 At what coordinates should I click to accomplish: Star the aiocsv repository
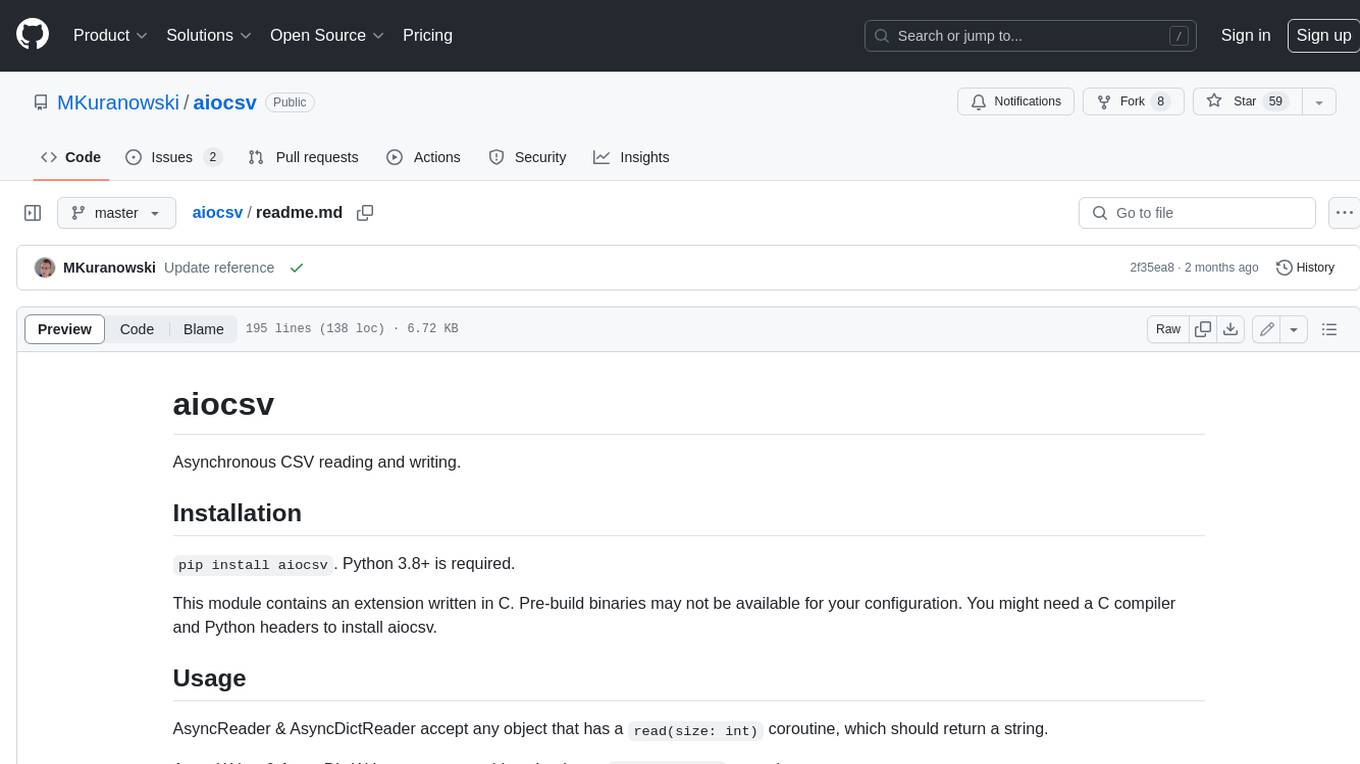[x=1247, y=102]
